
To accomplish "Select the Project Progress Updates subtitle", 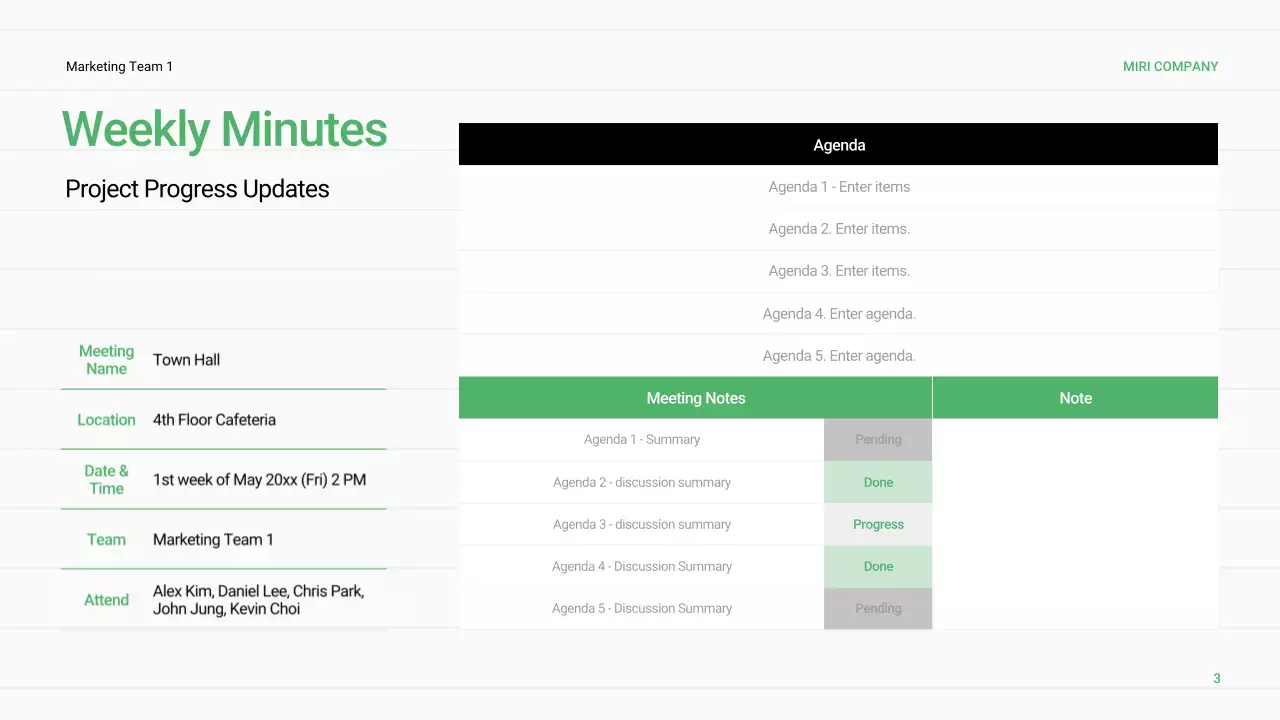I will pyautogui.click(x=197, y=189).
